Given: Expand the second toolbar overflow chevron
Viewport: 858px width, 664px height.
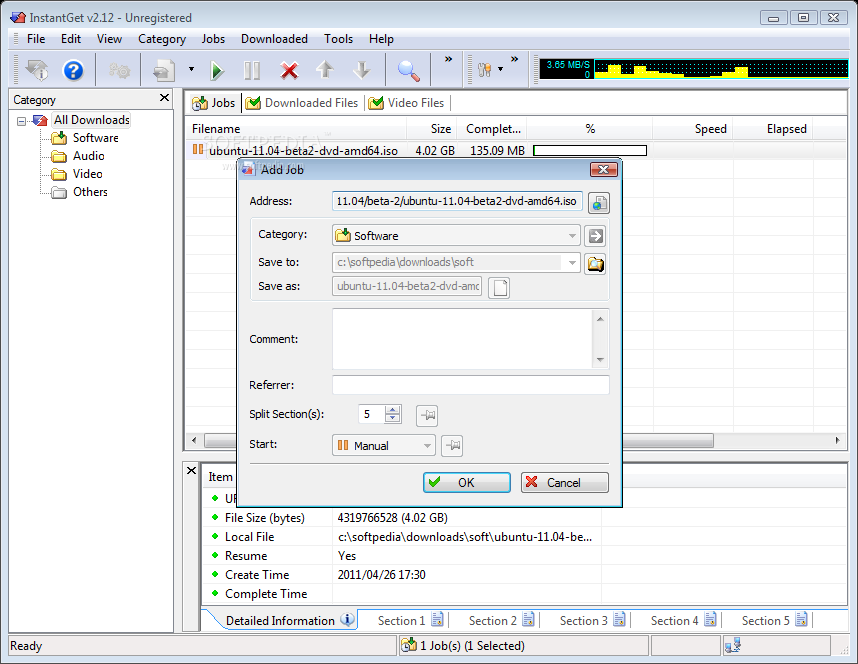Looking at the screenshot, I should (514, 59).
